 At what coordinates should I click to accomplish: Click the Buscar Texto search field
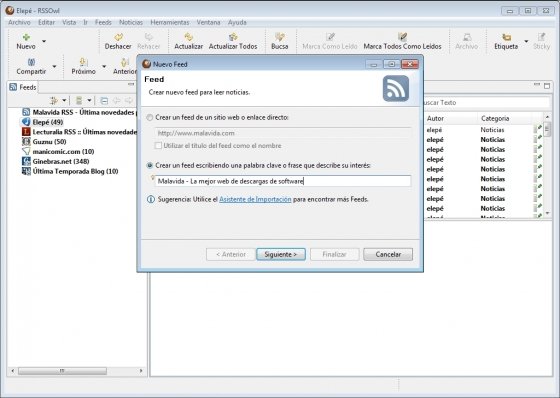[486, 103]
